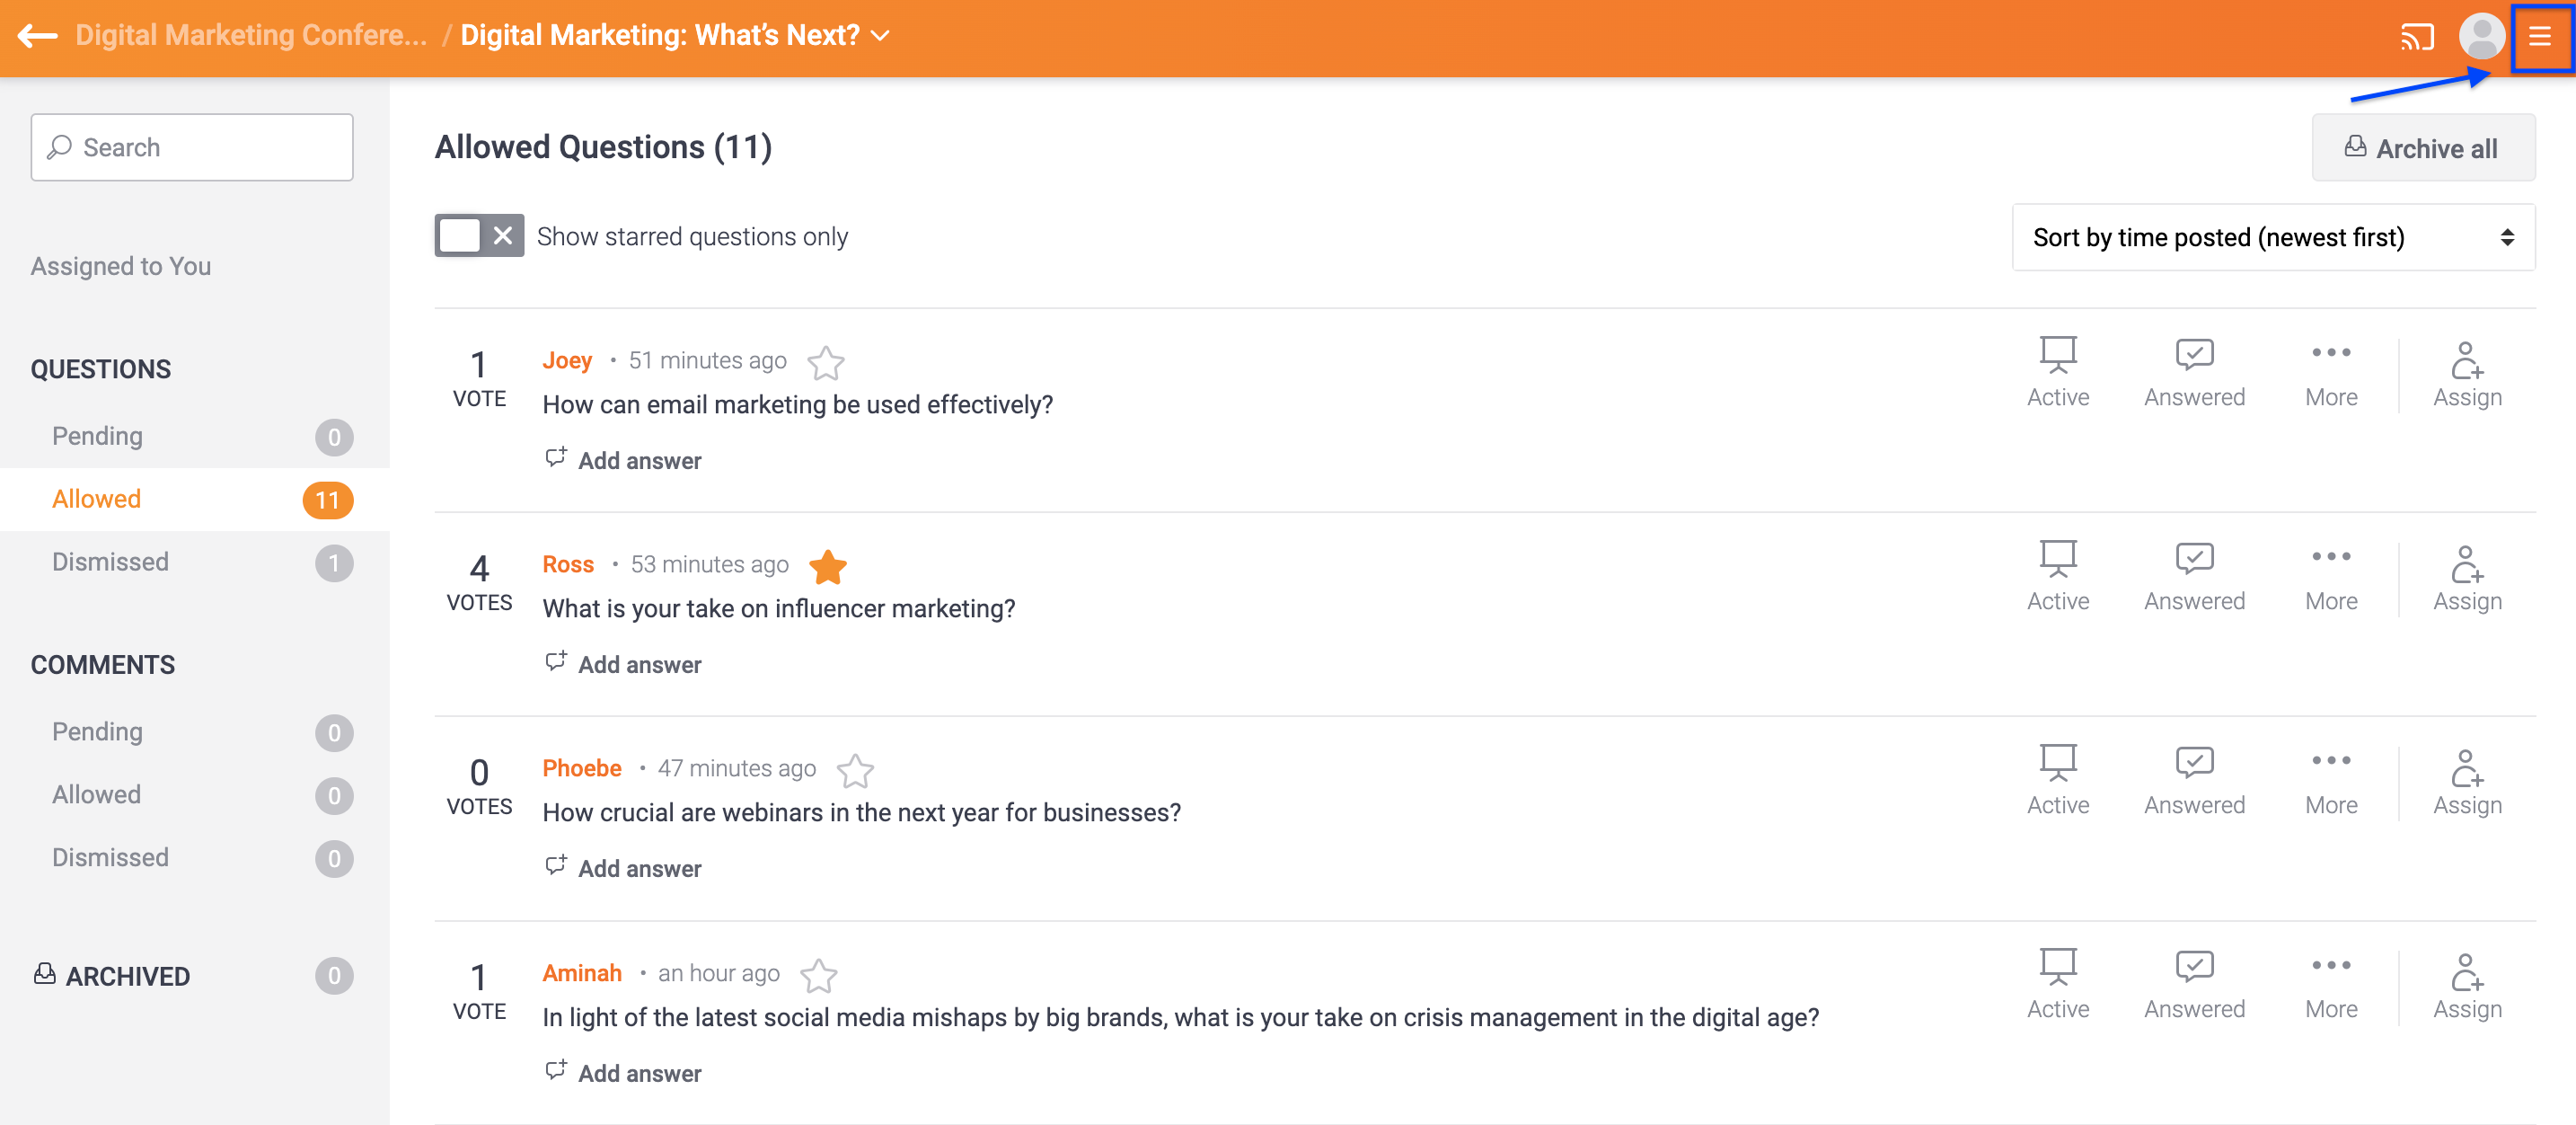
Task: Click the cast screen icon
Action: tap(2417, 38)
